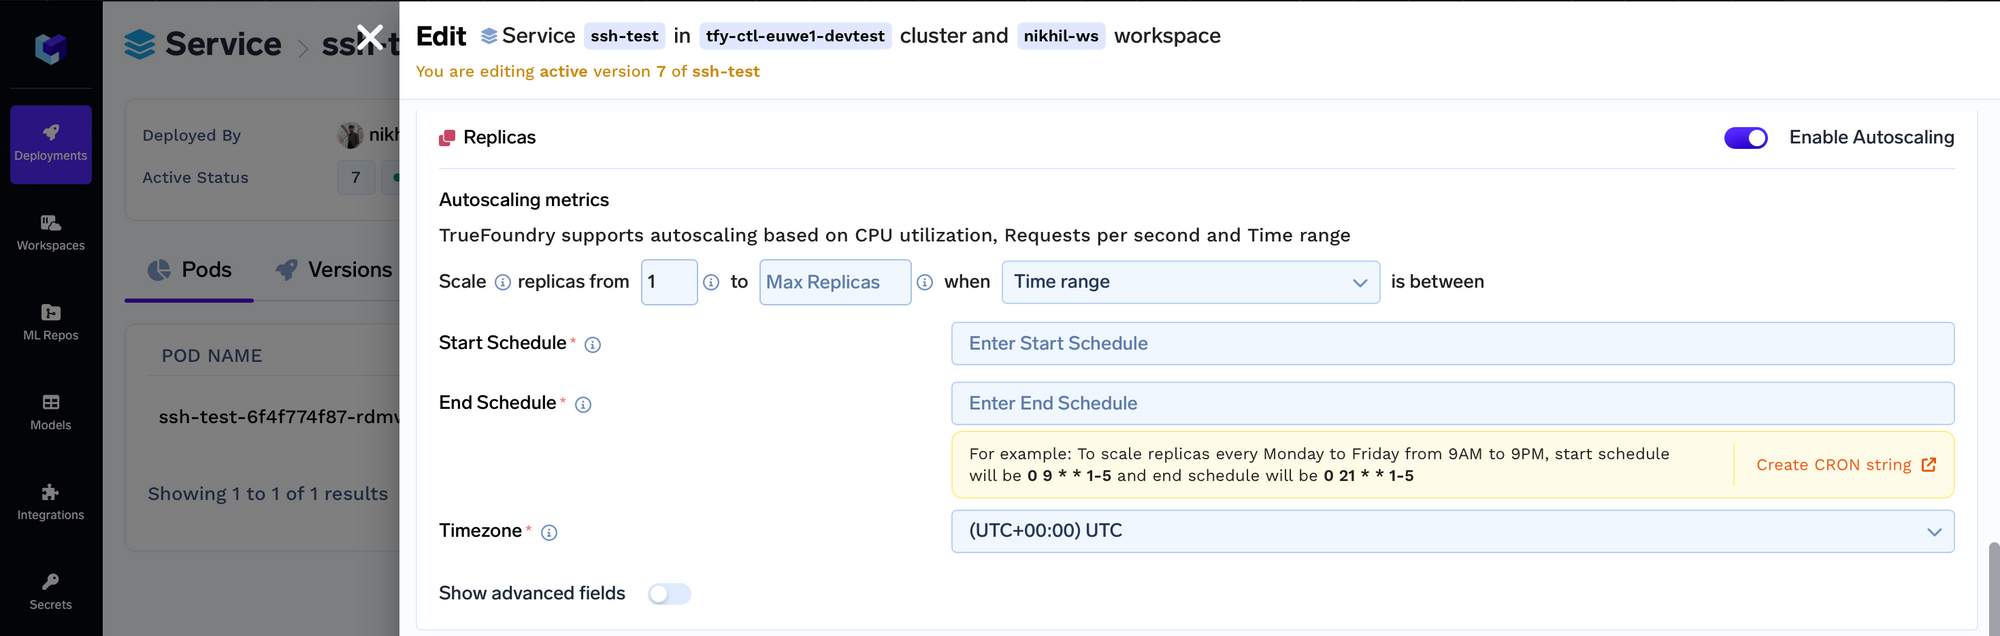The height and width of the screenshot is (636, 2000).
Task: Close the Edit Service panel
Action: point(370,38)
